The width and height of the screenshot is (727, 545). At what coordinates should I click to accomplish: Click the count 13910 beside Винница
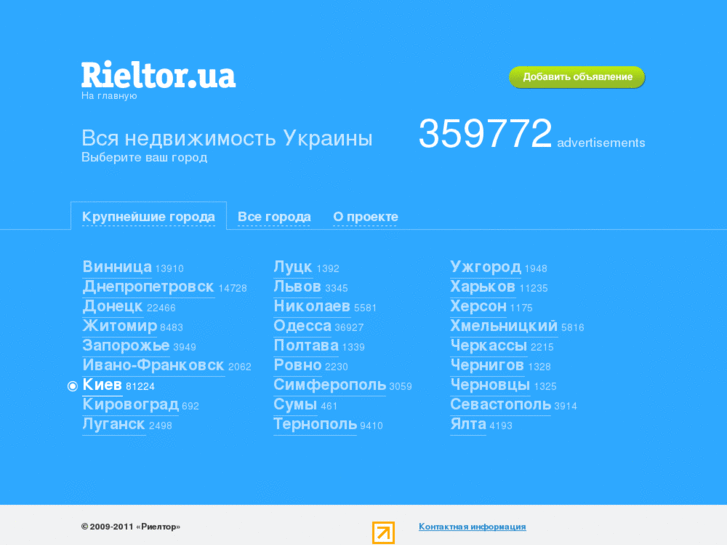click(x=169, y=269)
